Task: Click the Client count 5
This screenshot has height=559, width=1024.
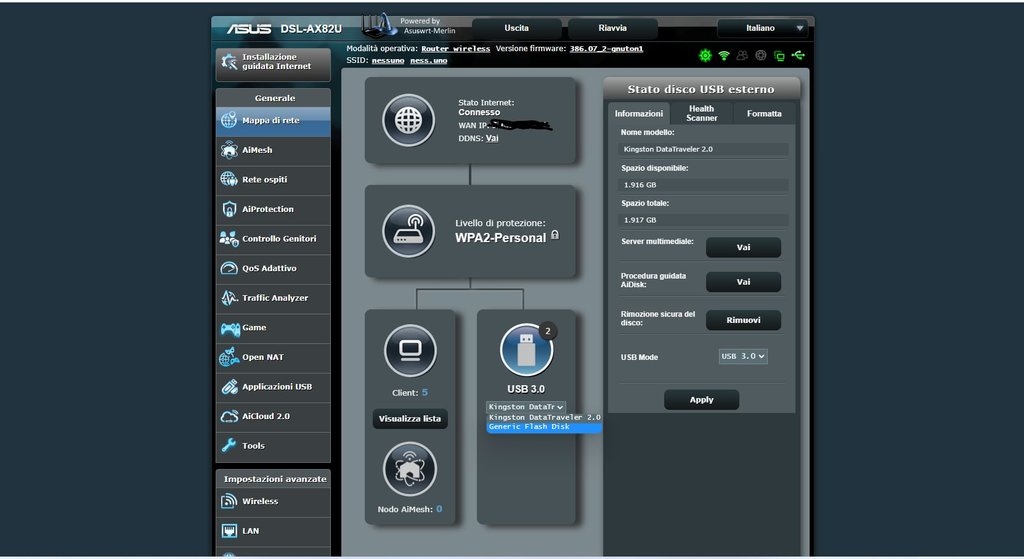Action: pyautogui.click(x=424, y=392)
